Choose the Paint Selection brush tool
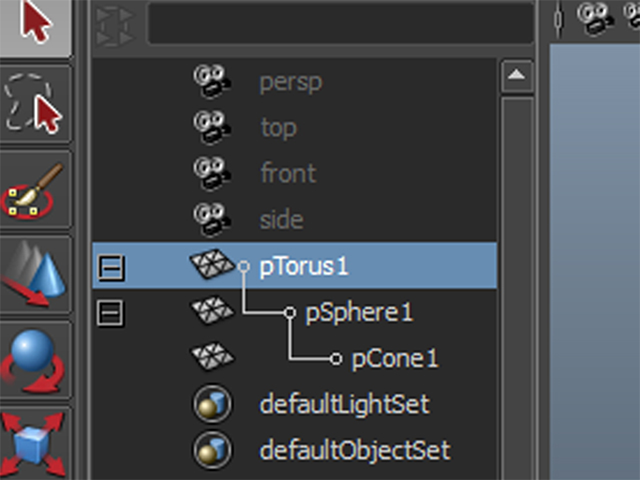Viewport: 640px width, 480px height. click(36, 189)
